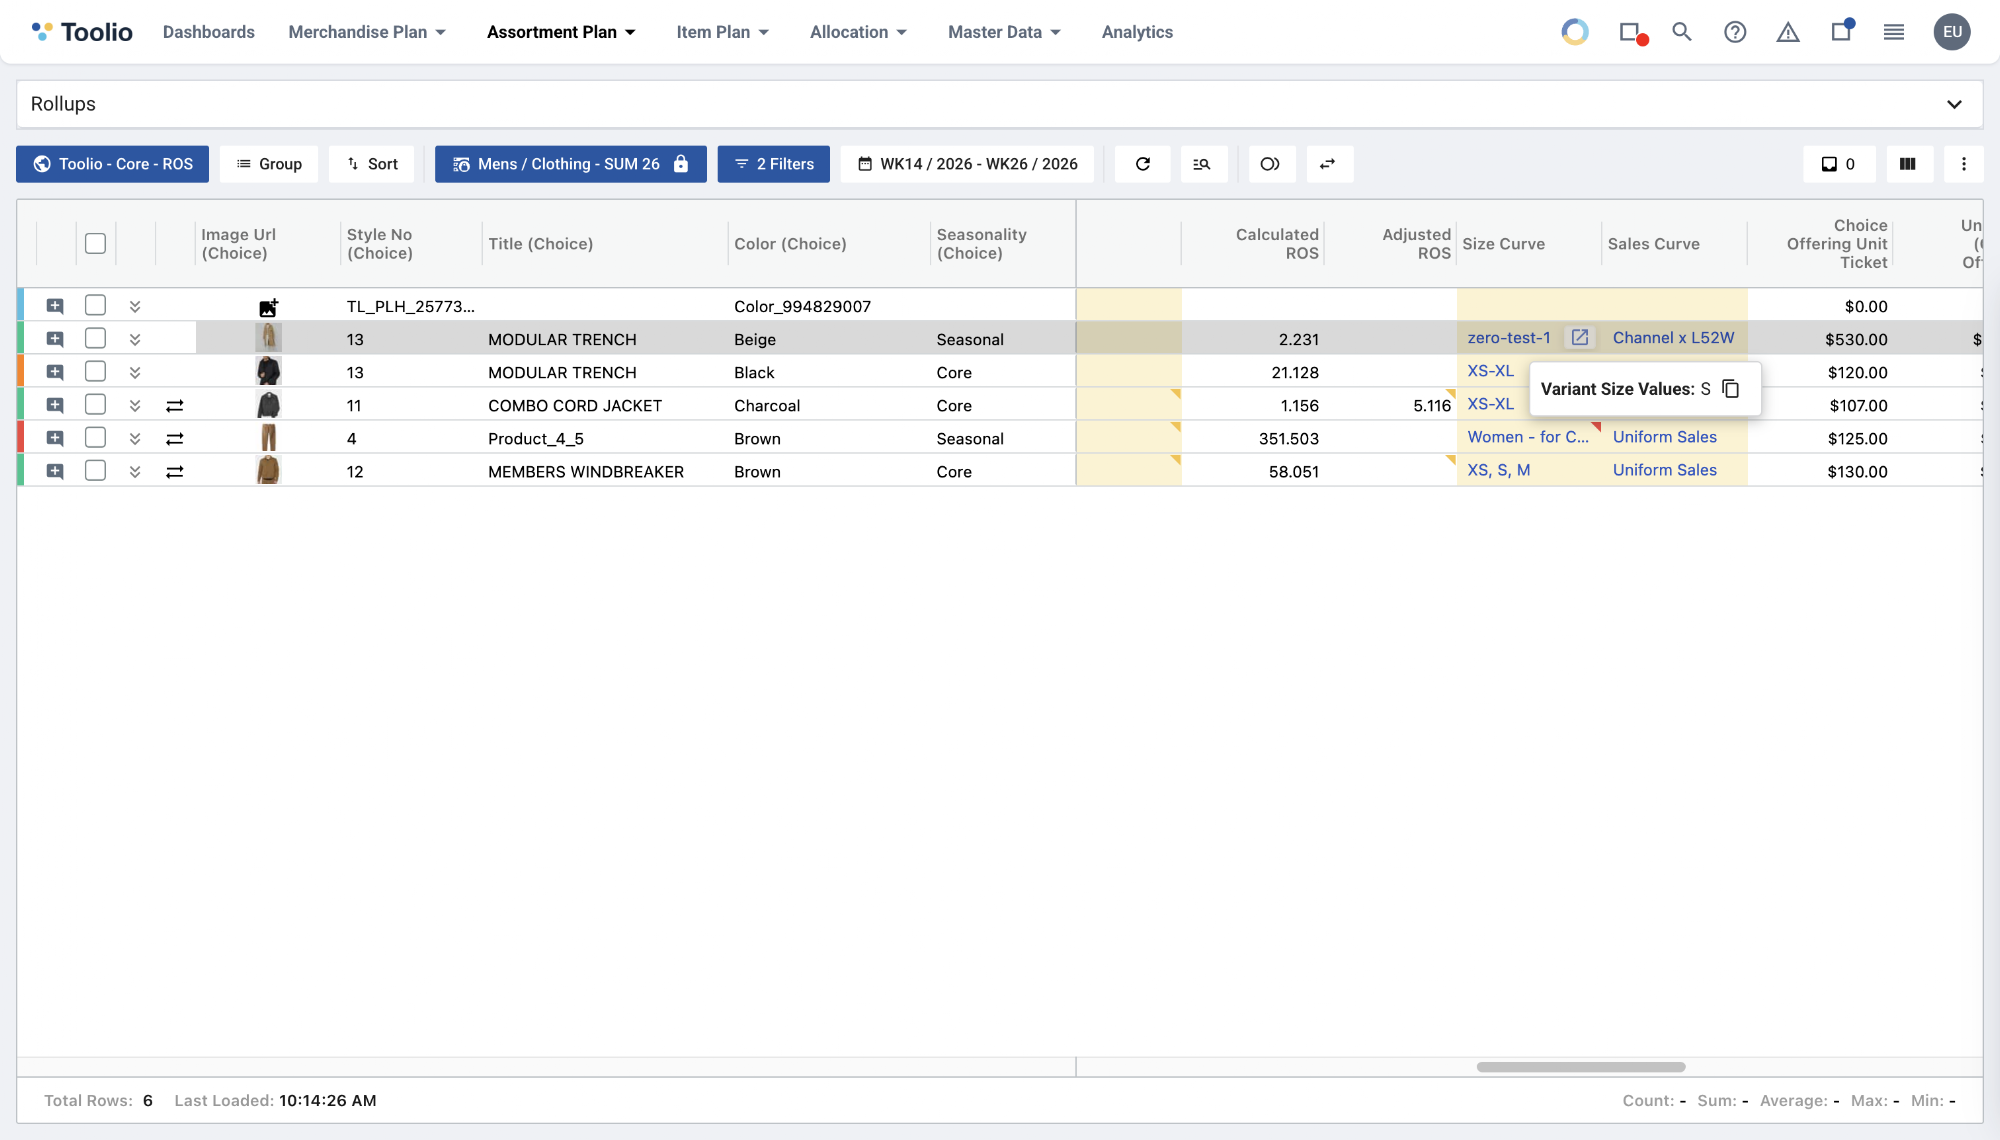Viewport: 2000px width, 1140px height.
Task: Check the COMBO CORD JACKET row checkbox
Action: tap(95, 404)
